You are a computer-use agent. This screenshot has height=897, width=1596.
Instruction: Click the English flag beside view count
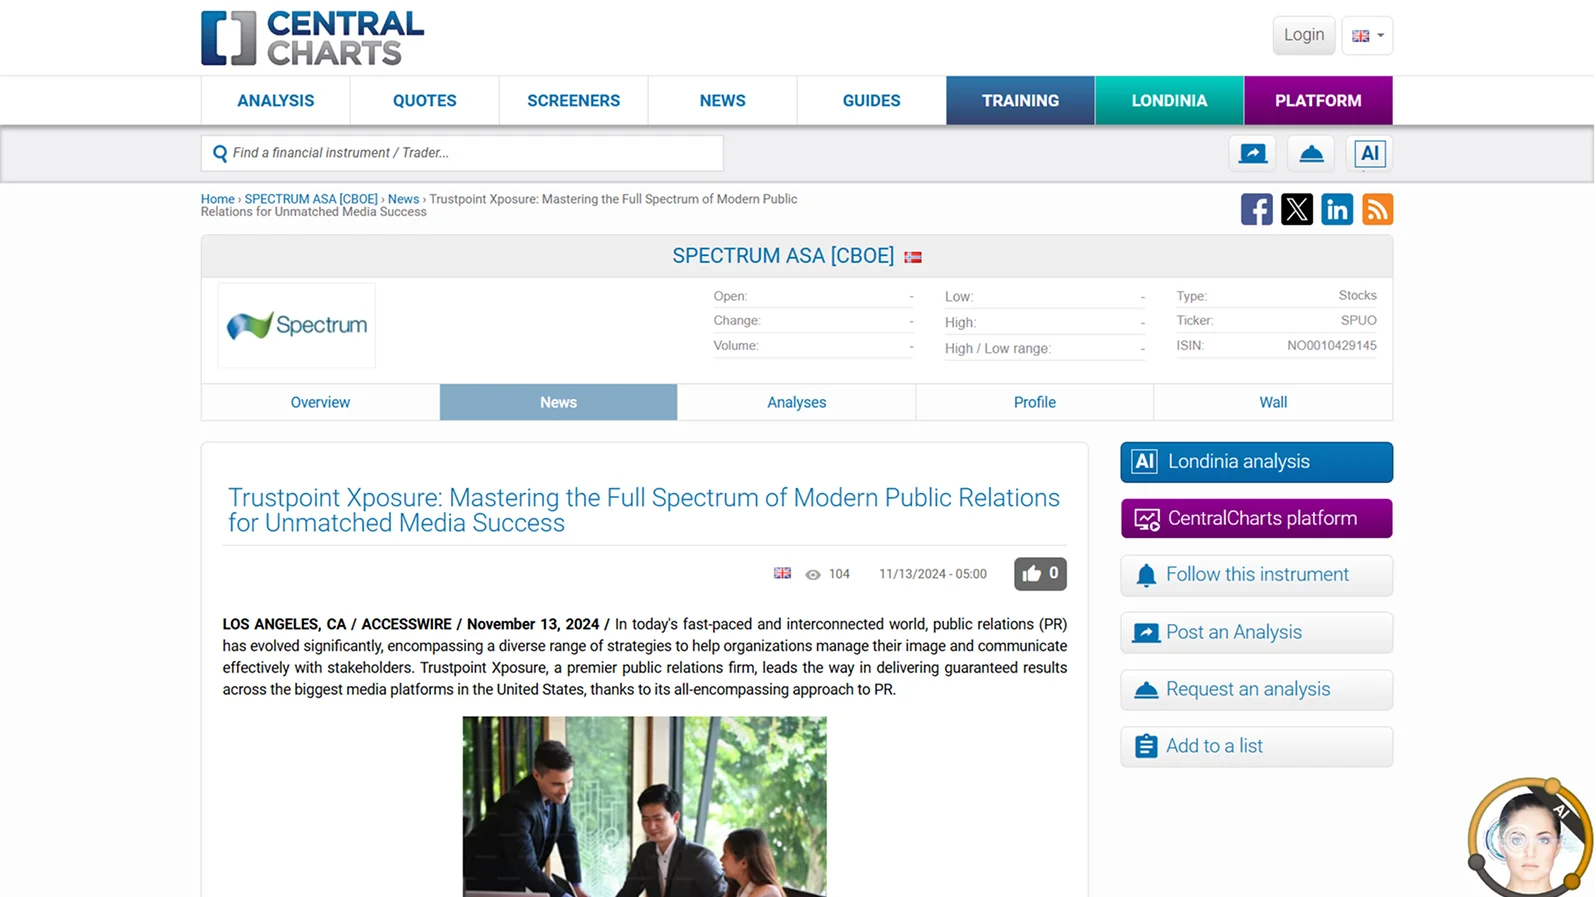782,574
